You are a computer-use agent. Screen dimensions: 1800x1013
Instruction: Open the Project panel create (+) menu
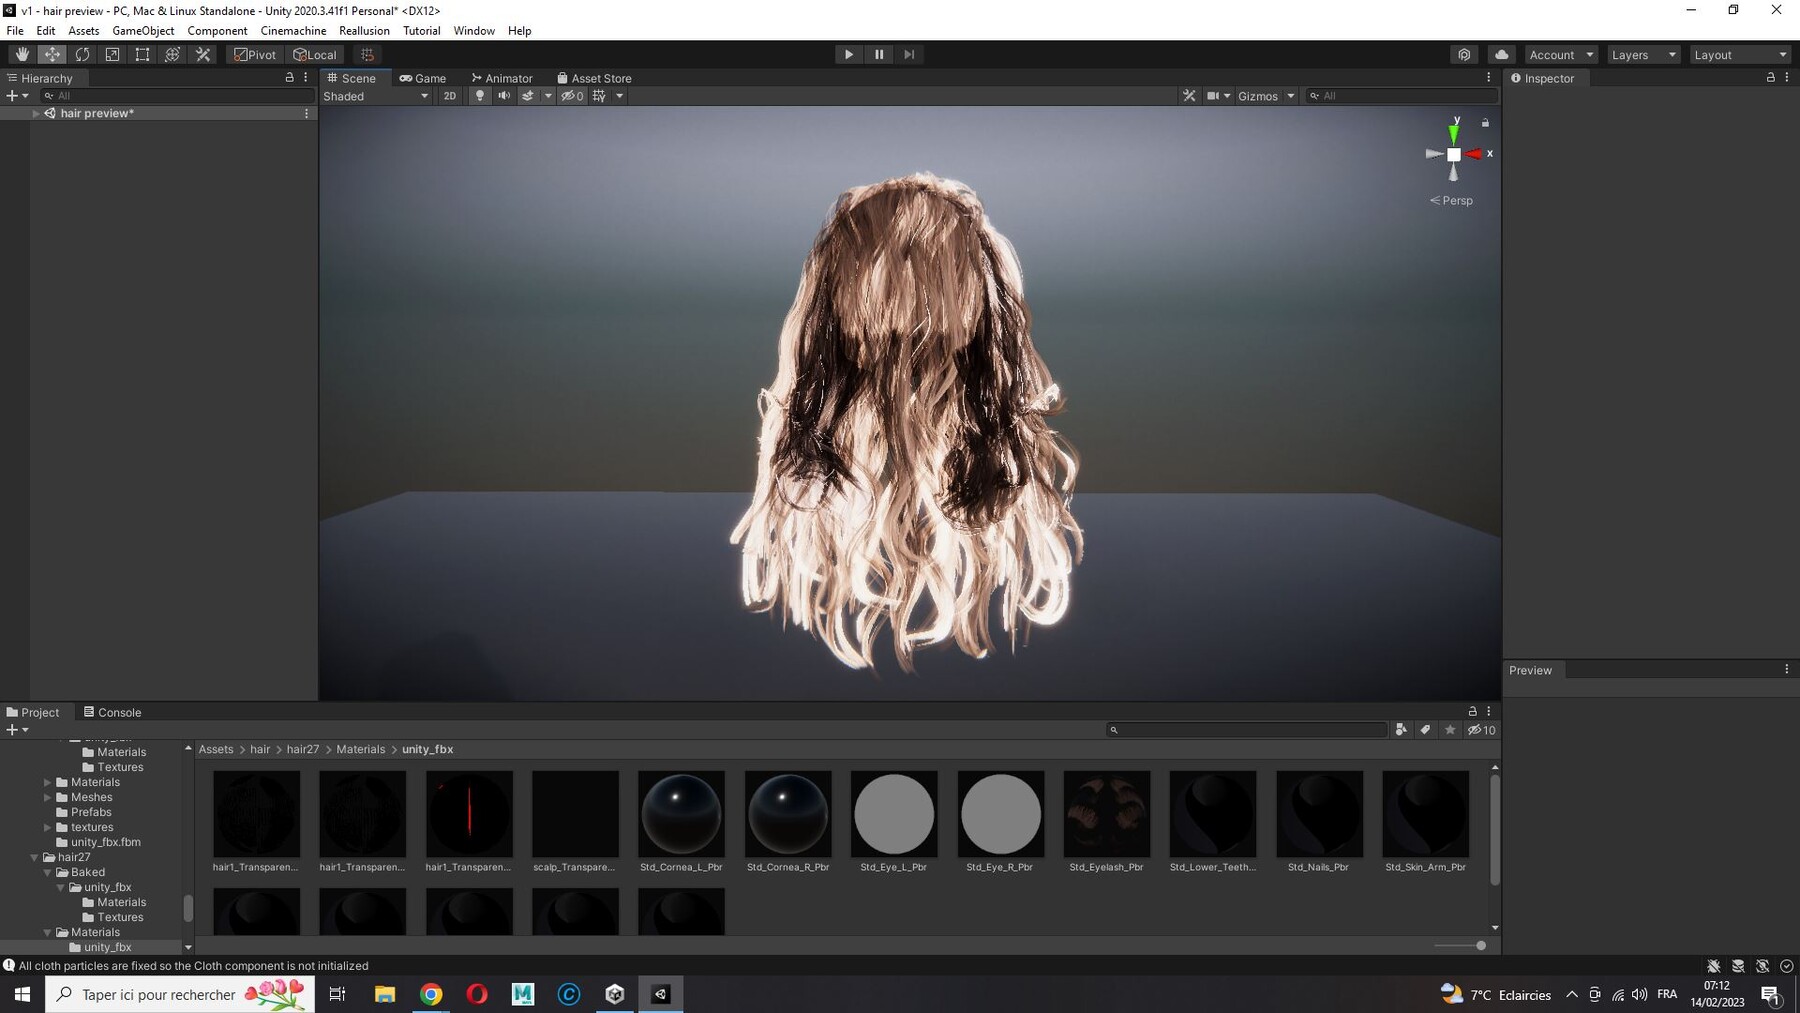tap(17, 730)
